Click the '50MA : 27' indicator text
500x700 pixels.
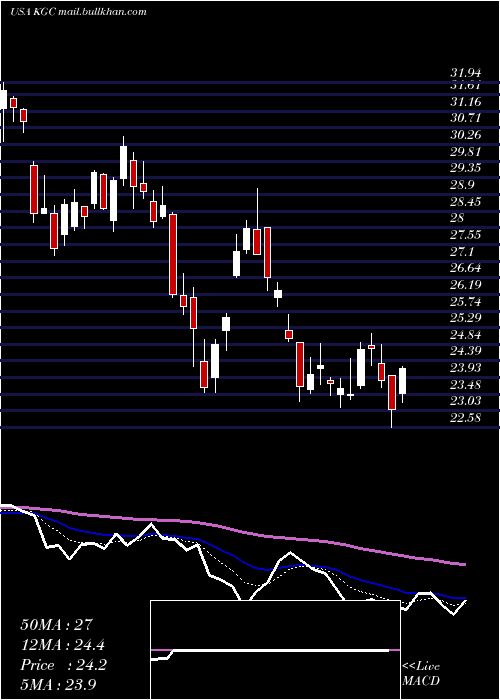point(57,625)
